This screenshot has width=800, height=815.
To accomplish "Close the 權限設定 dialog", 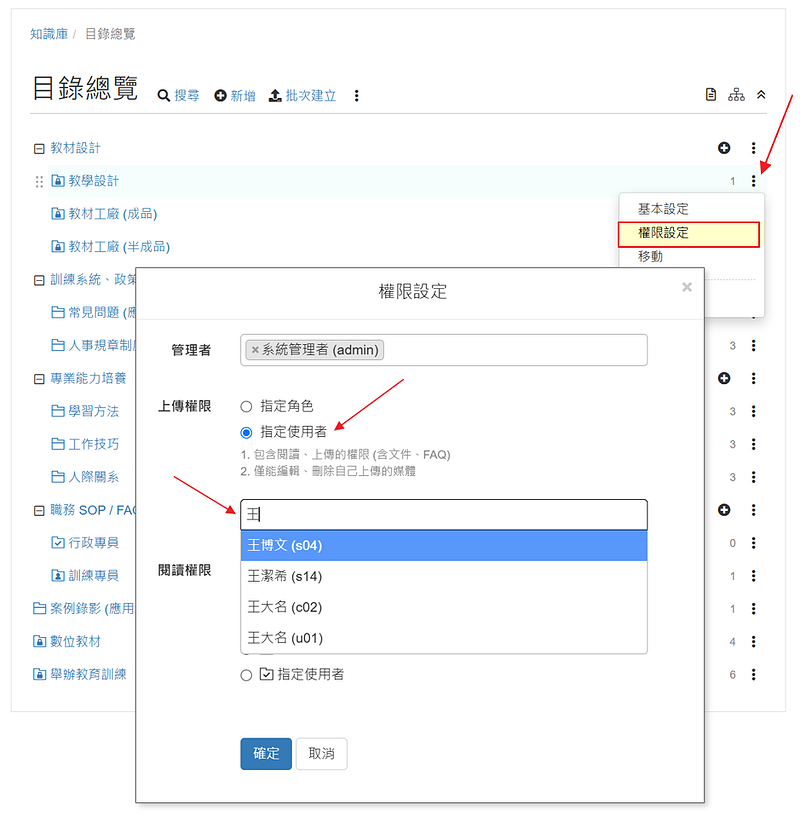I will [x=686, y=288].
